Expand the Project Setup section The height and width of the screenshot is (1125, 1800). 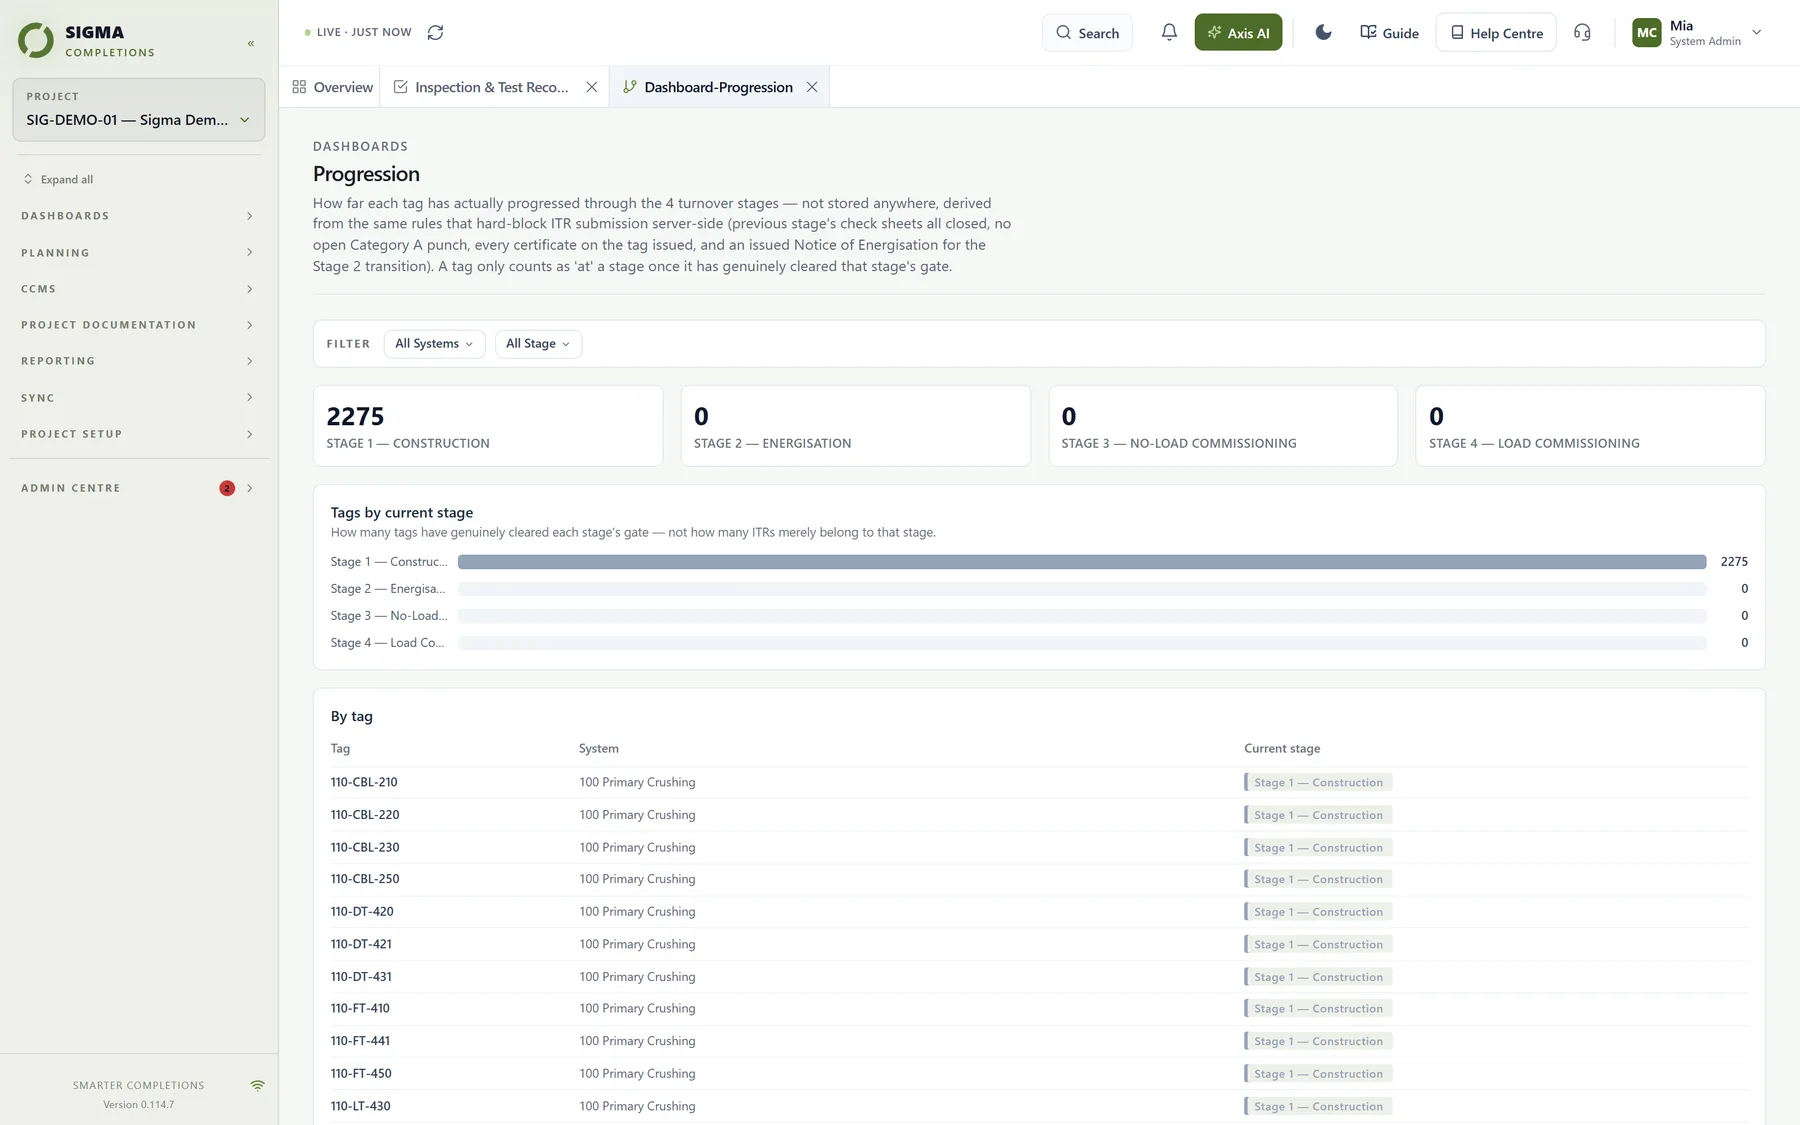(138, 434)
